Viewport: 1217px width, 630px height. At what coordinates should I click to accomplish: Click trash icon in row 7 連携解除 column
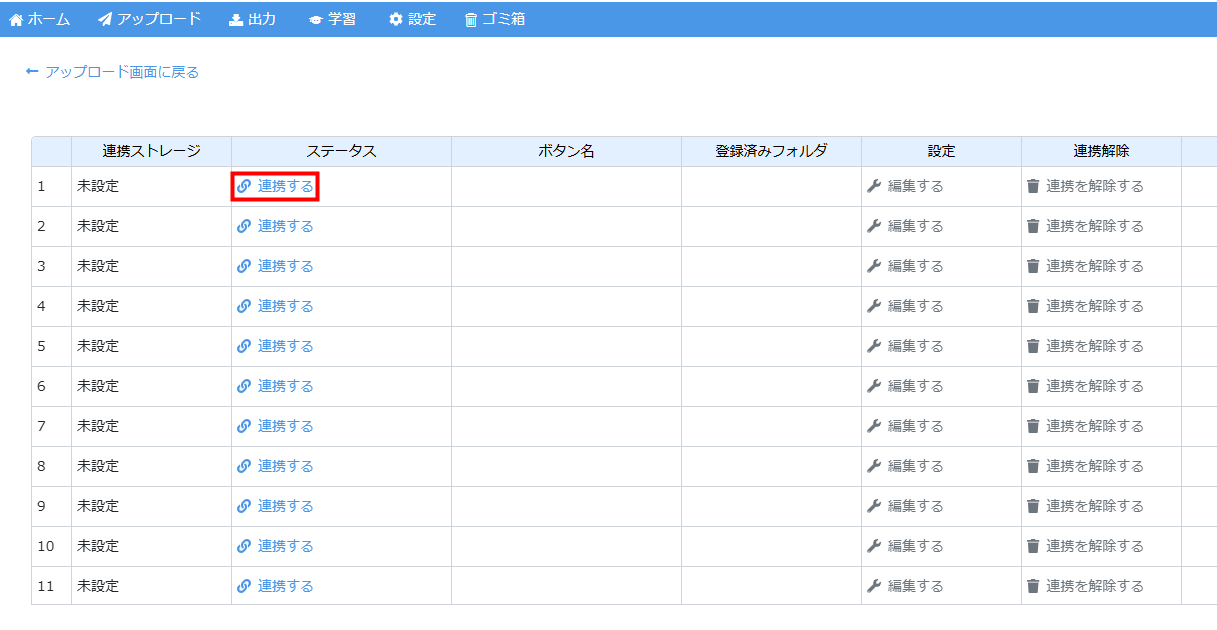[1033, 426]
